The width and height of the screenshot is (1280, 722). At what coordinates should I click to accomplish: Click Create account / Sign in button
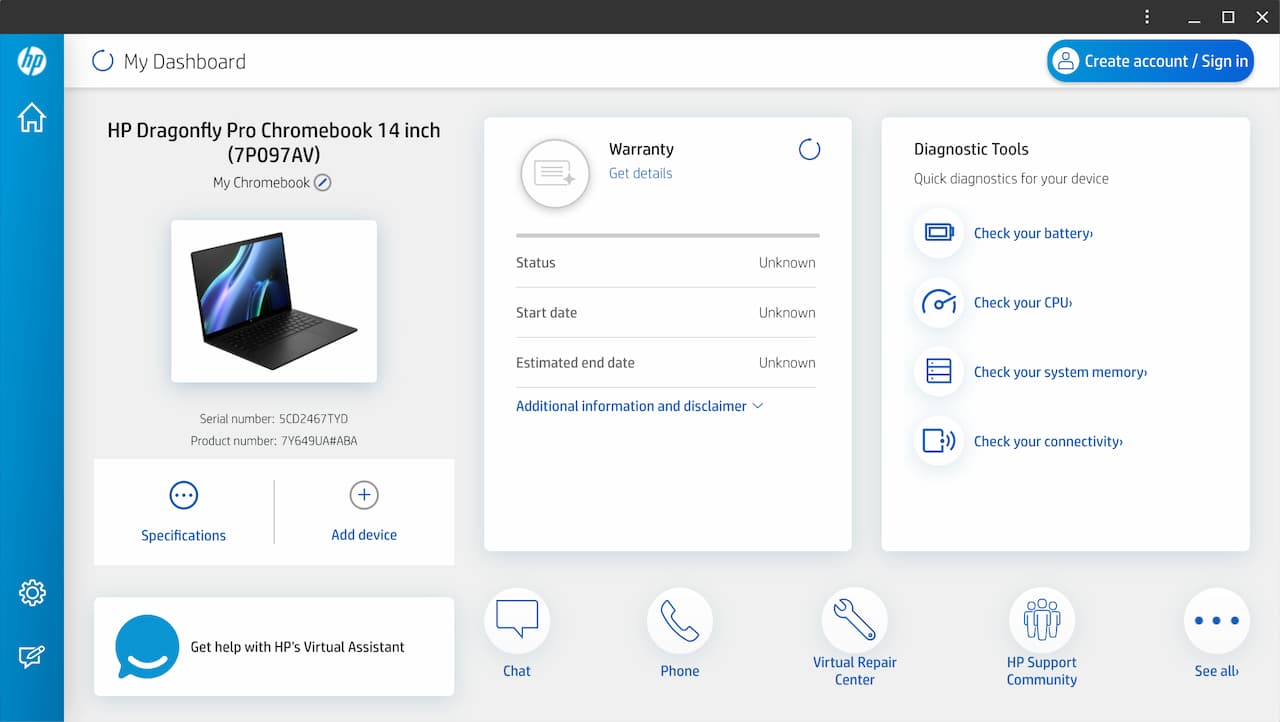1150,61
